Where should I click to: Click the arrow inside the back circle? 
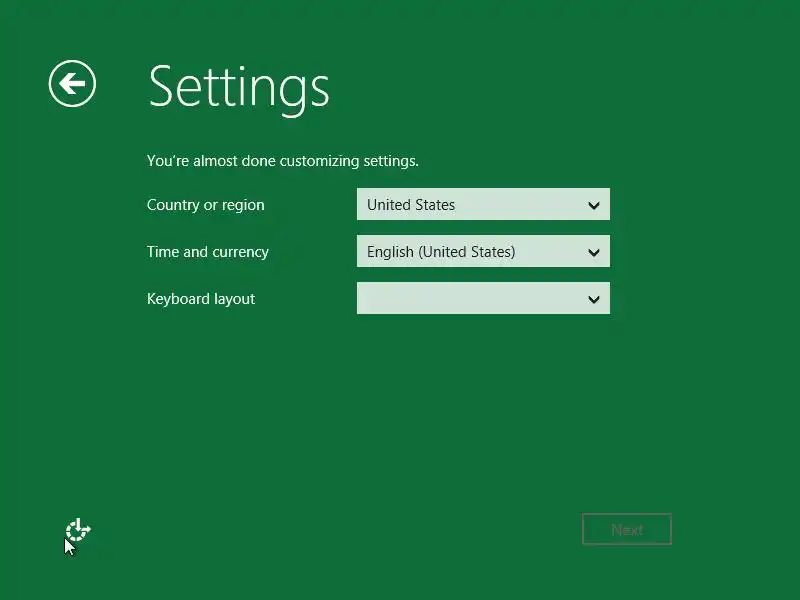click(71, 84)
